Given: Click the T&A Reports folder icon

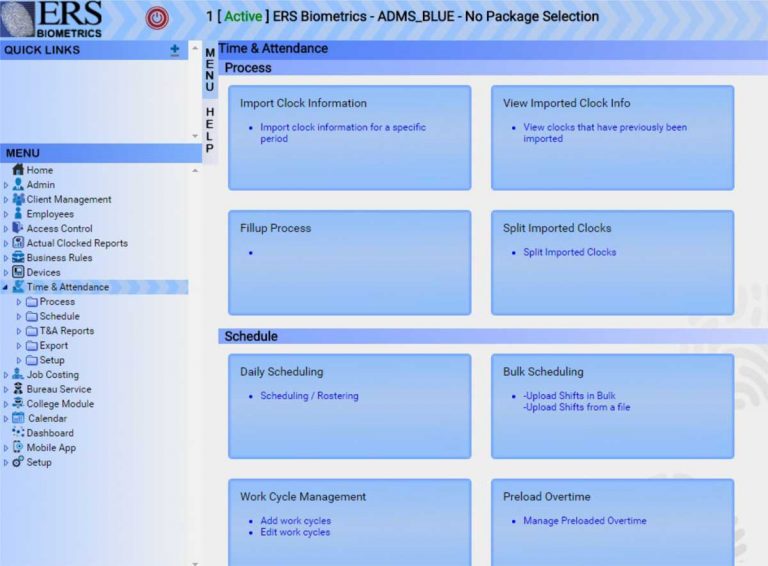Looking at the screenshot, I should tap(32, 331).
